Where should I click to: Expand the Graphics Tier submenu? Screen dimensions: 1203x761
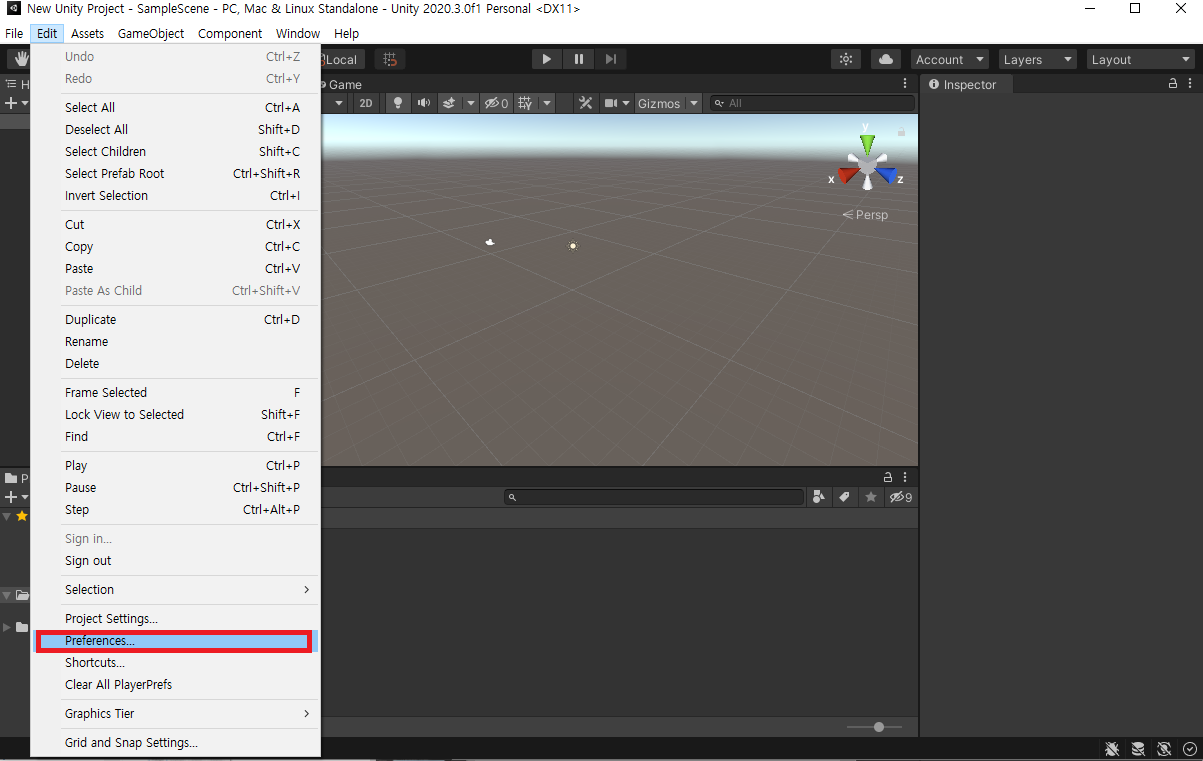point(174,714)
